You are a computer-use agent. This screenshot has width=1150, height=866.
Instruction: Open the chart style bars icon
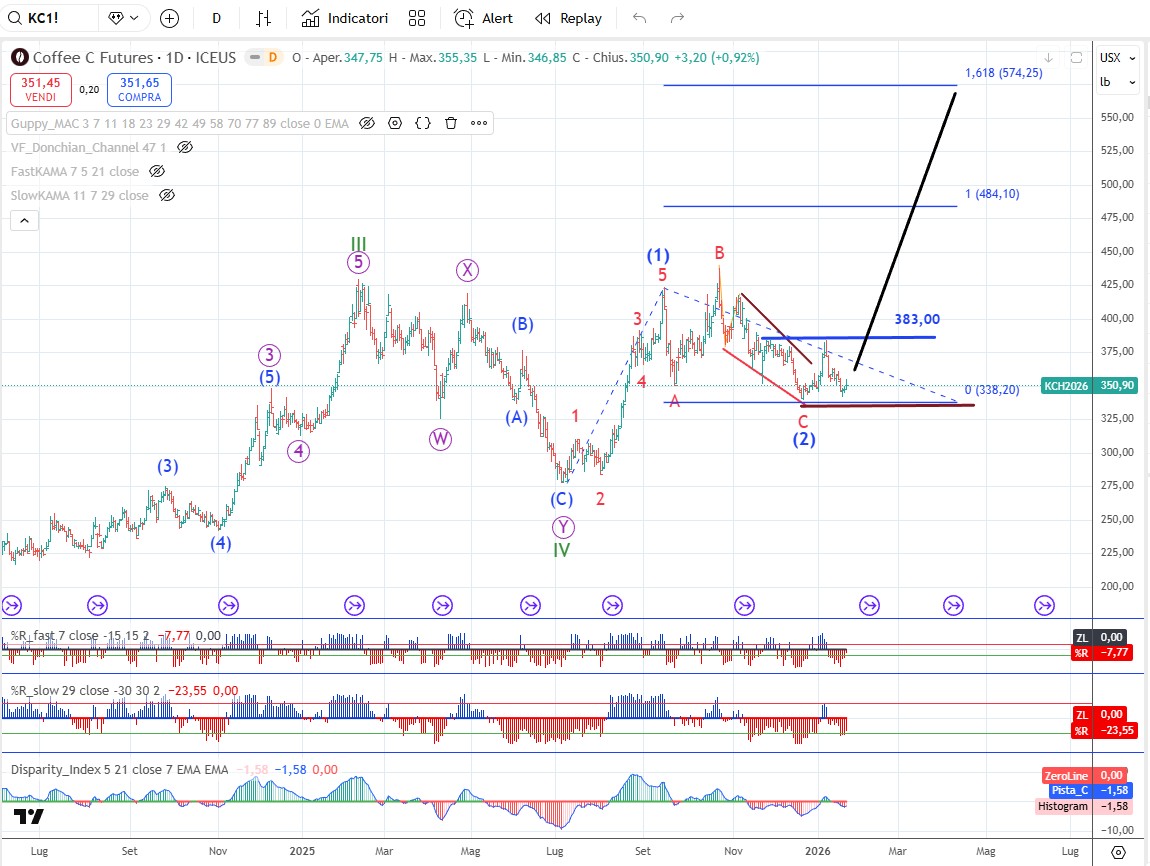click(264, 18)
